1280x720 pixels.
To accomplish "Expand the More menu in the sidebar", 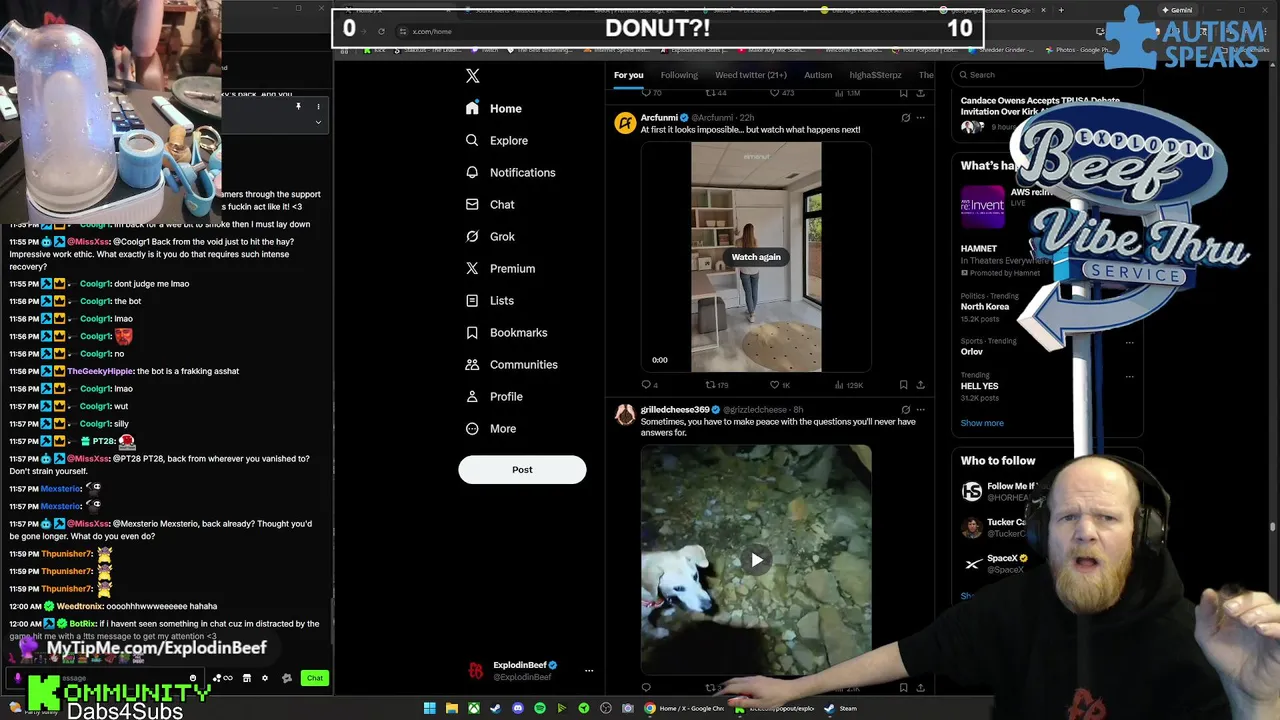I will [x=491, y=428].
